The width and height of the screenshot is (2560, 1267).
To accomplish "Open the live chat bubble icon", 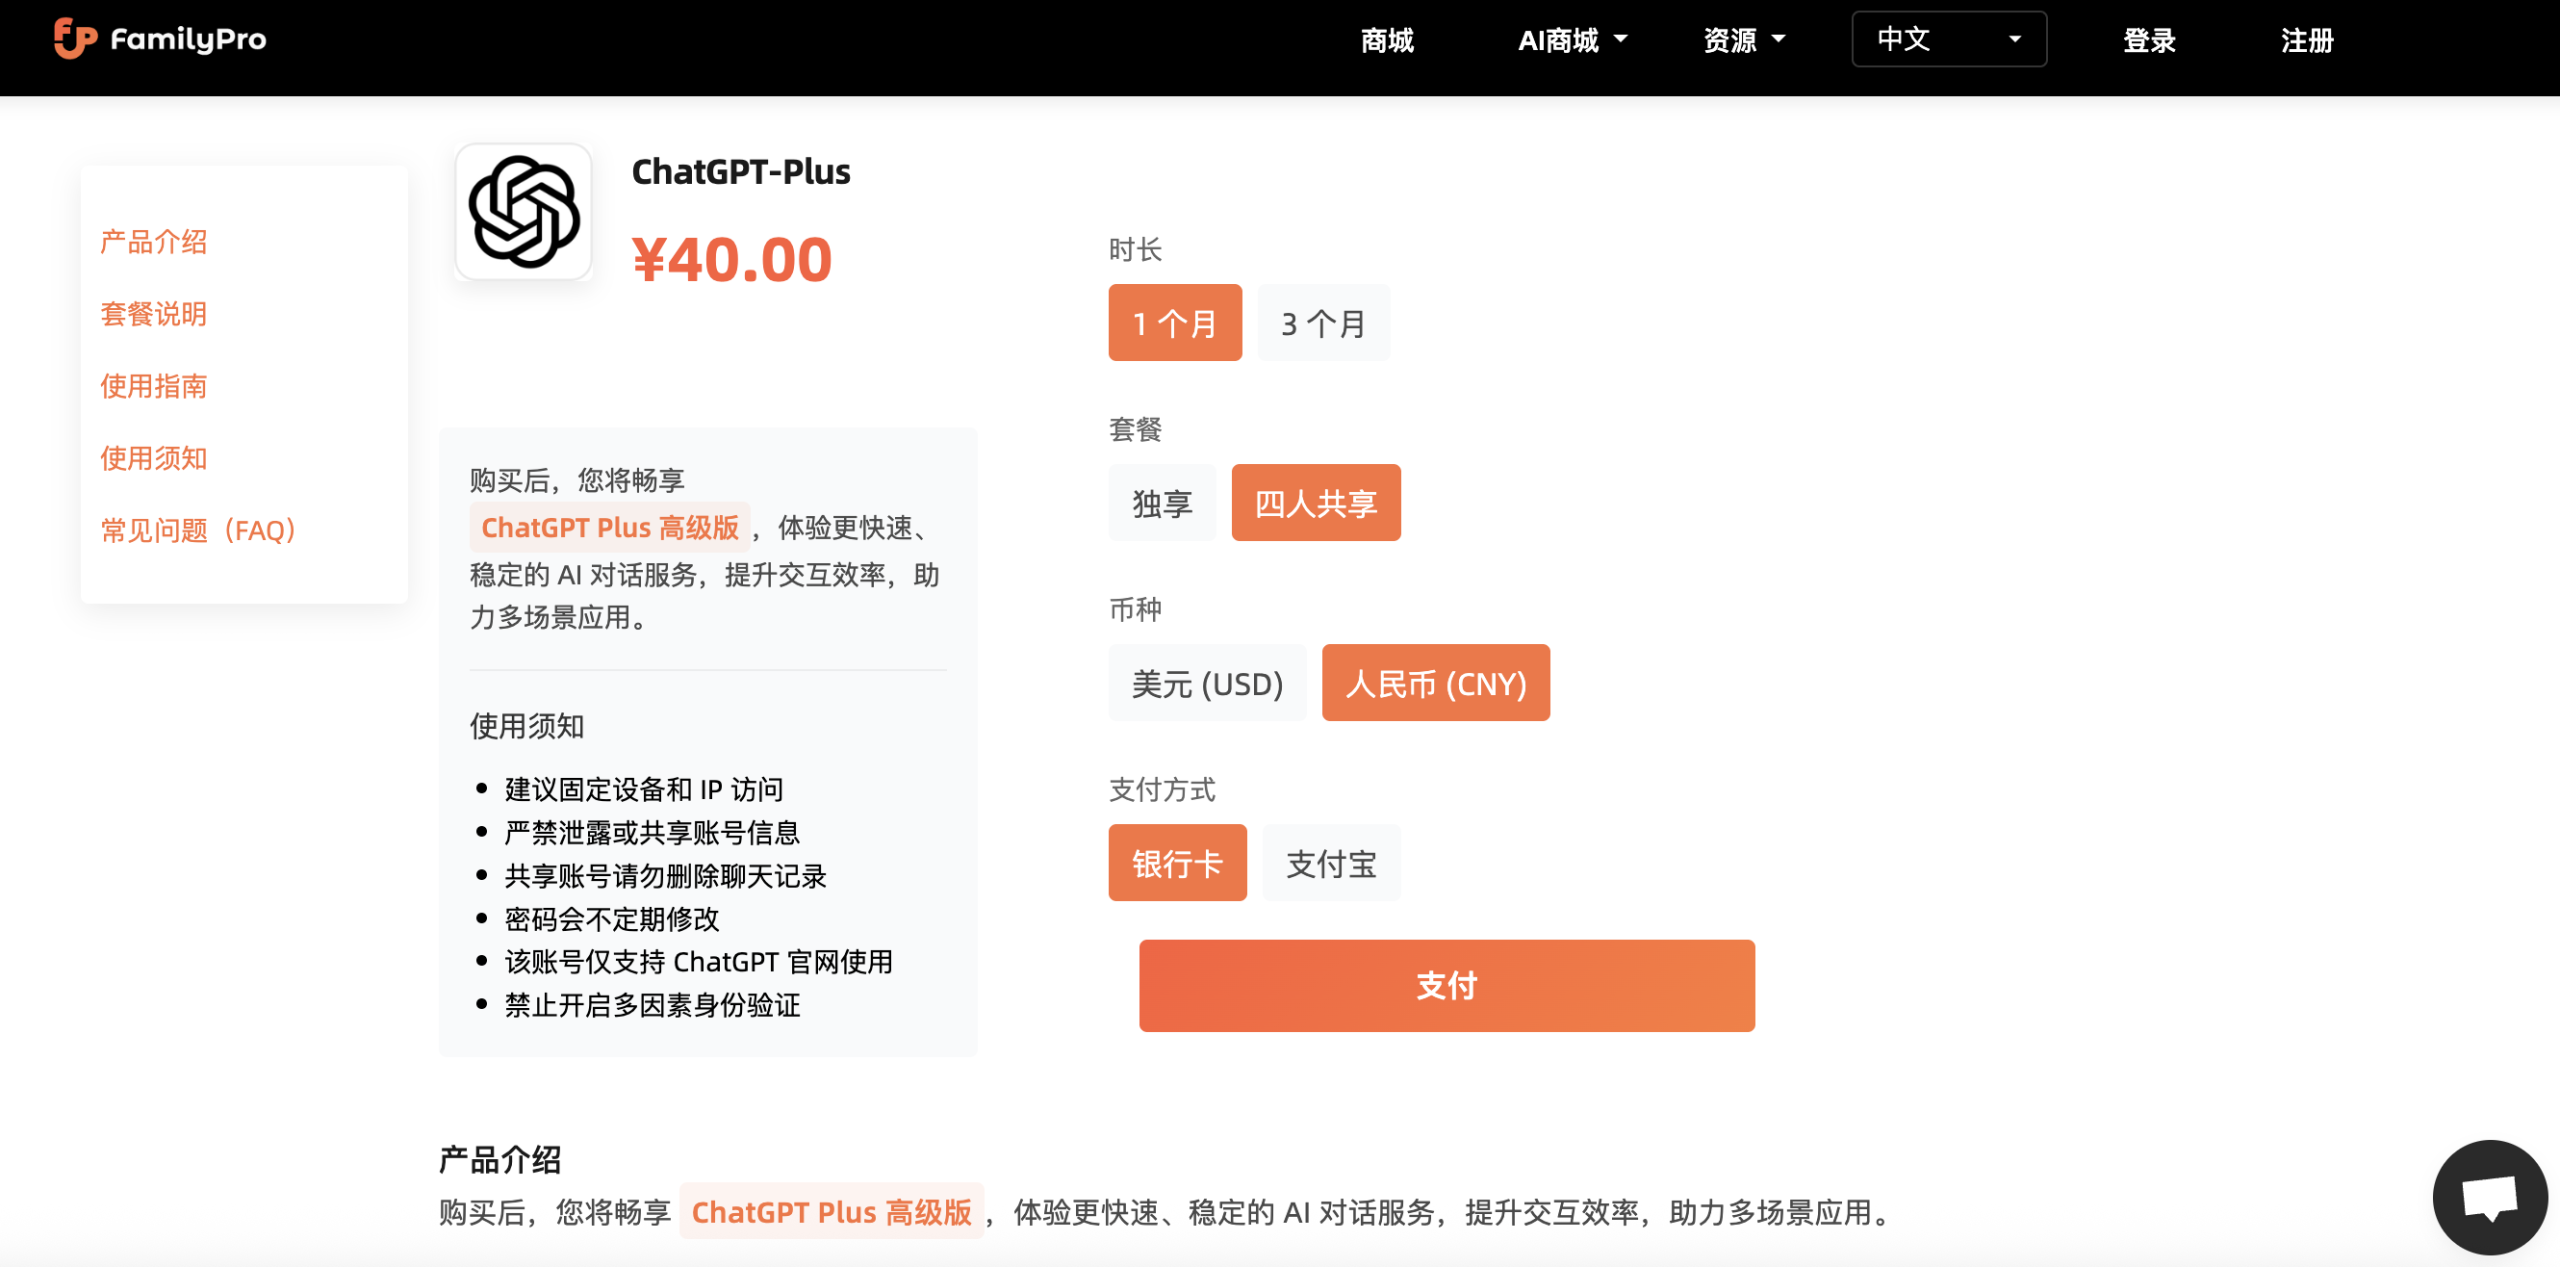I will click(x=2490, y=1197).
